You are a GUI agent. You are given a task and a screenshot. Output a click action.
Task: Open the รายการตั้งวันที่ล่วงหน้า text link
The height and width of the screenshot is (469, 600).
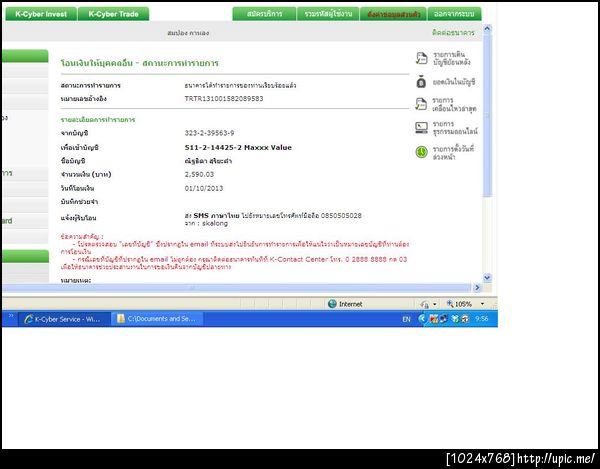click(x=453, y=153)
